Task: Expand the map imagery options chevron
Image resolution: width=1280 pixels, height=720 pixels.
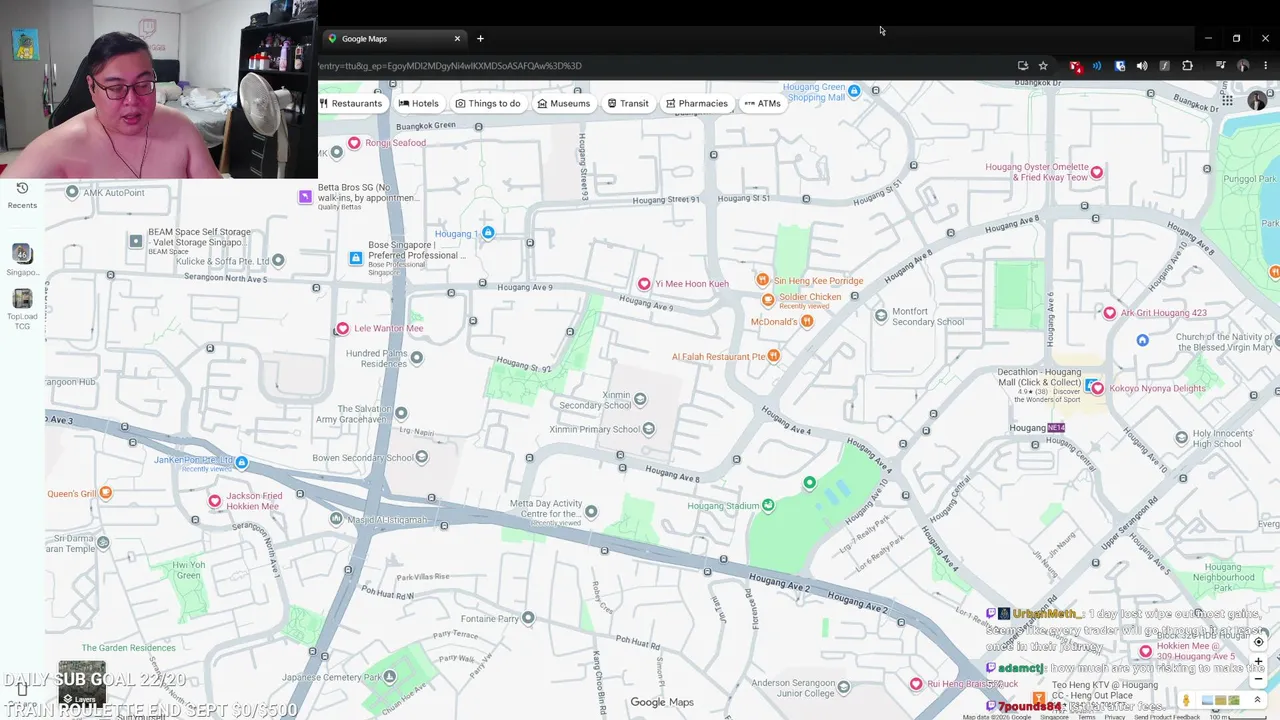Action: pyautogui.click(x=1257, y=700)
